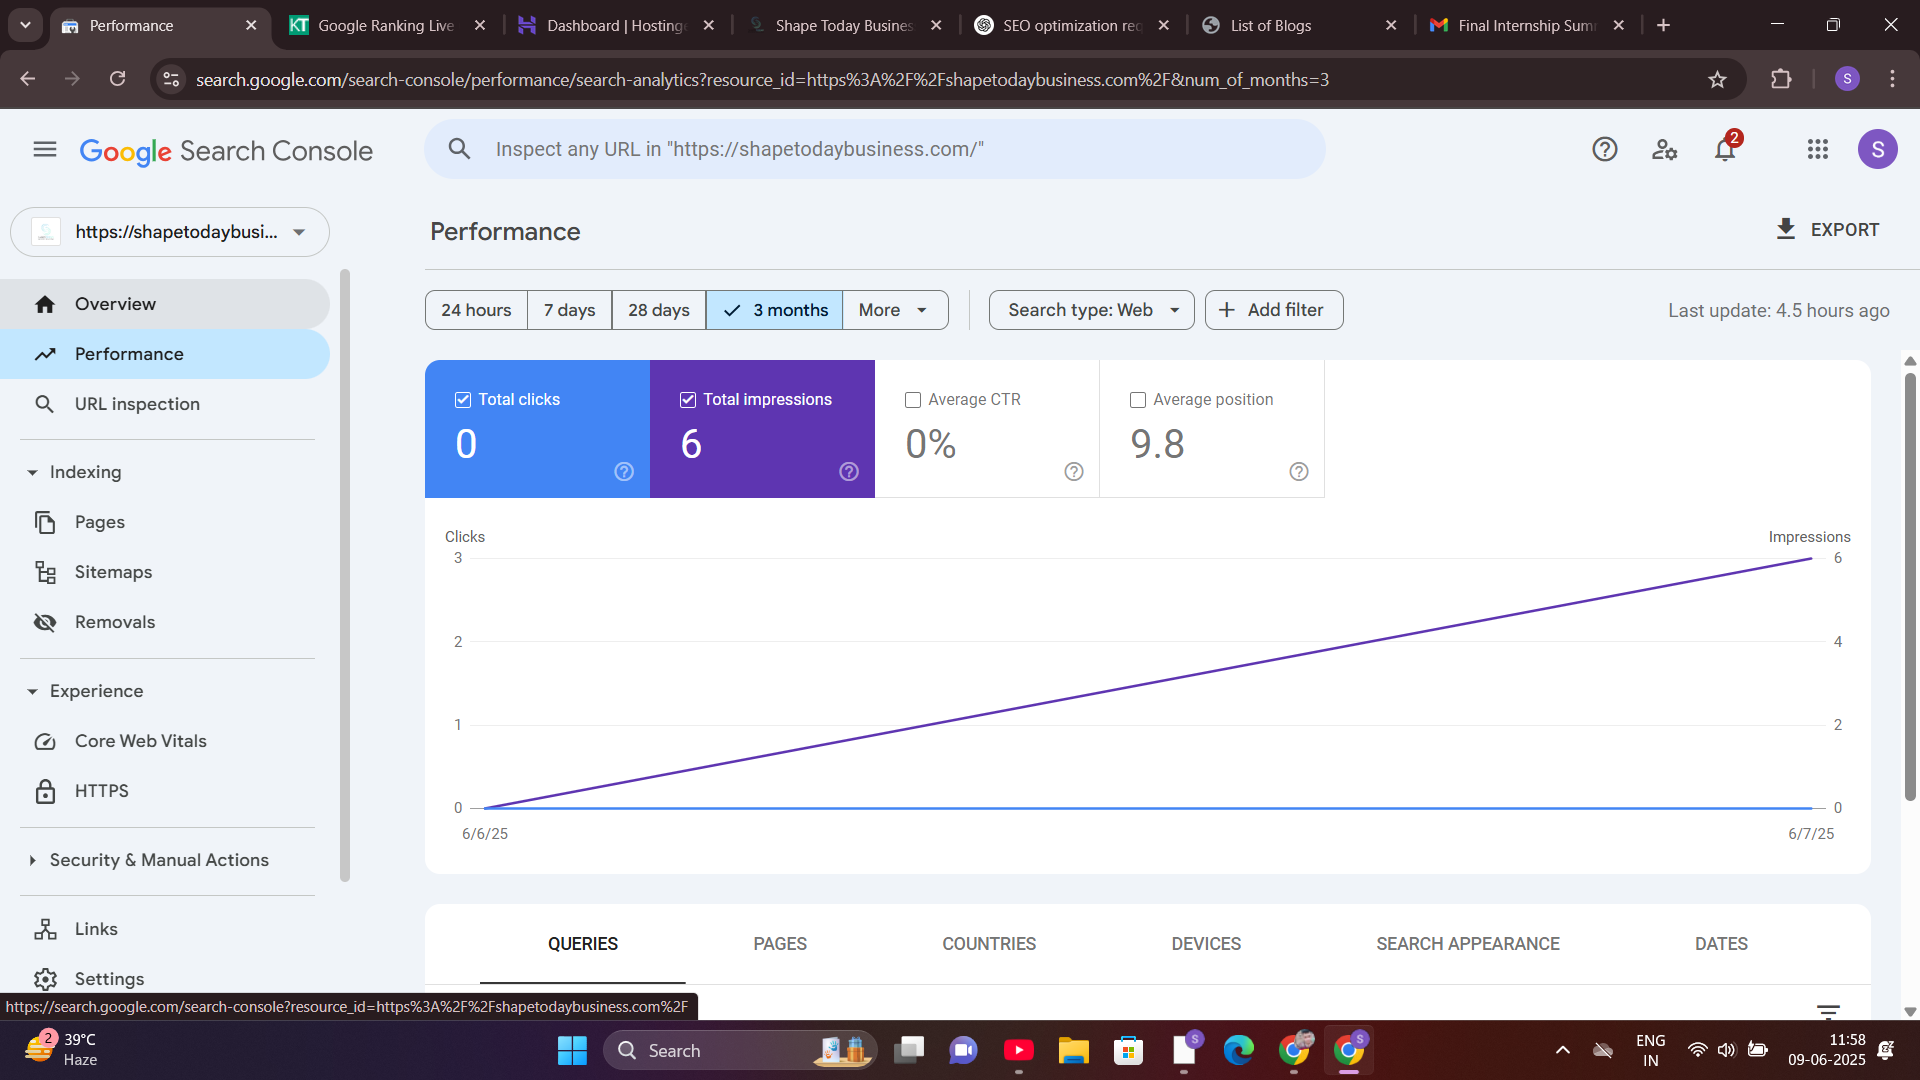
Task: Expand the More date range dropdown
Action: pos(894,310)
